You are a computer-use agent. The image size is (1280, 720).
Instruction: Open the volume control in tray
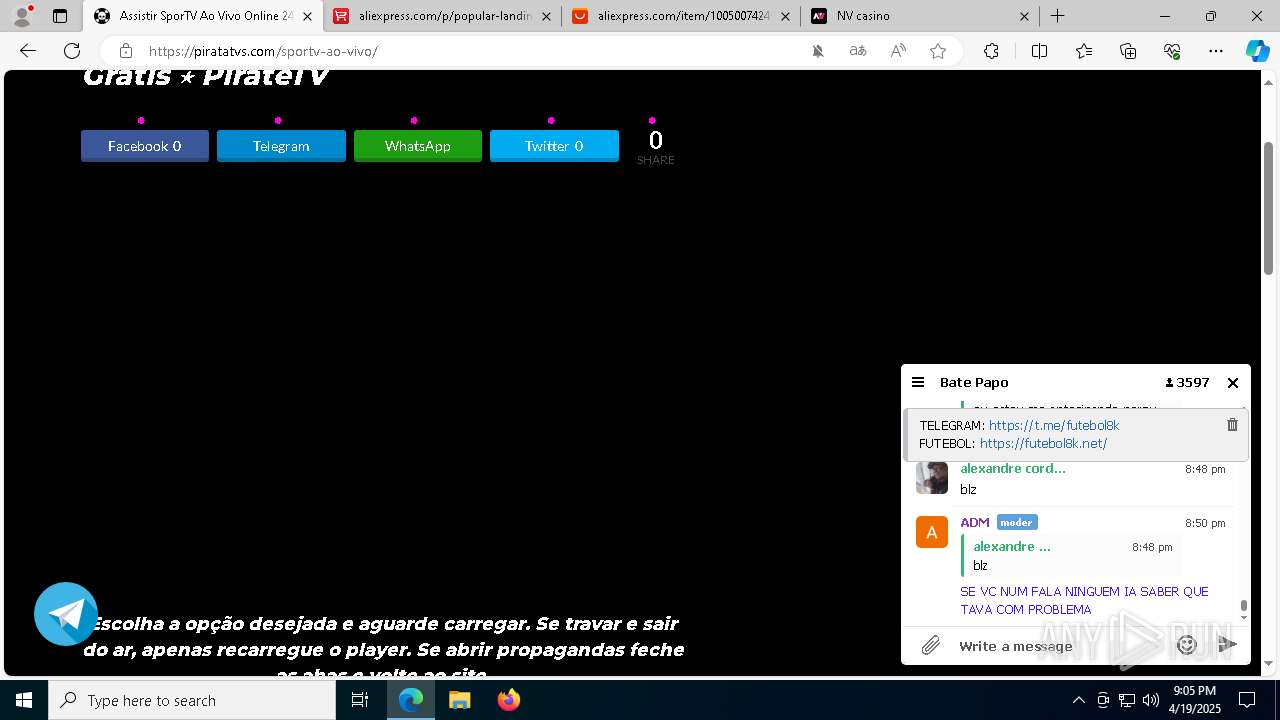(x=1151, y=700)
